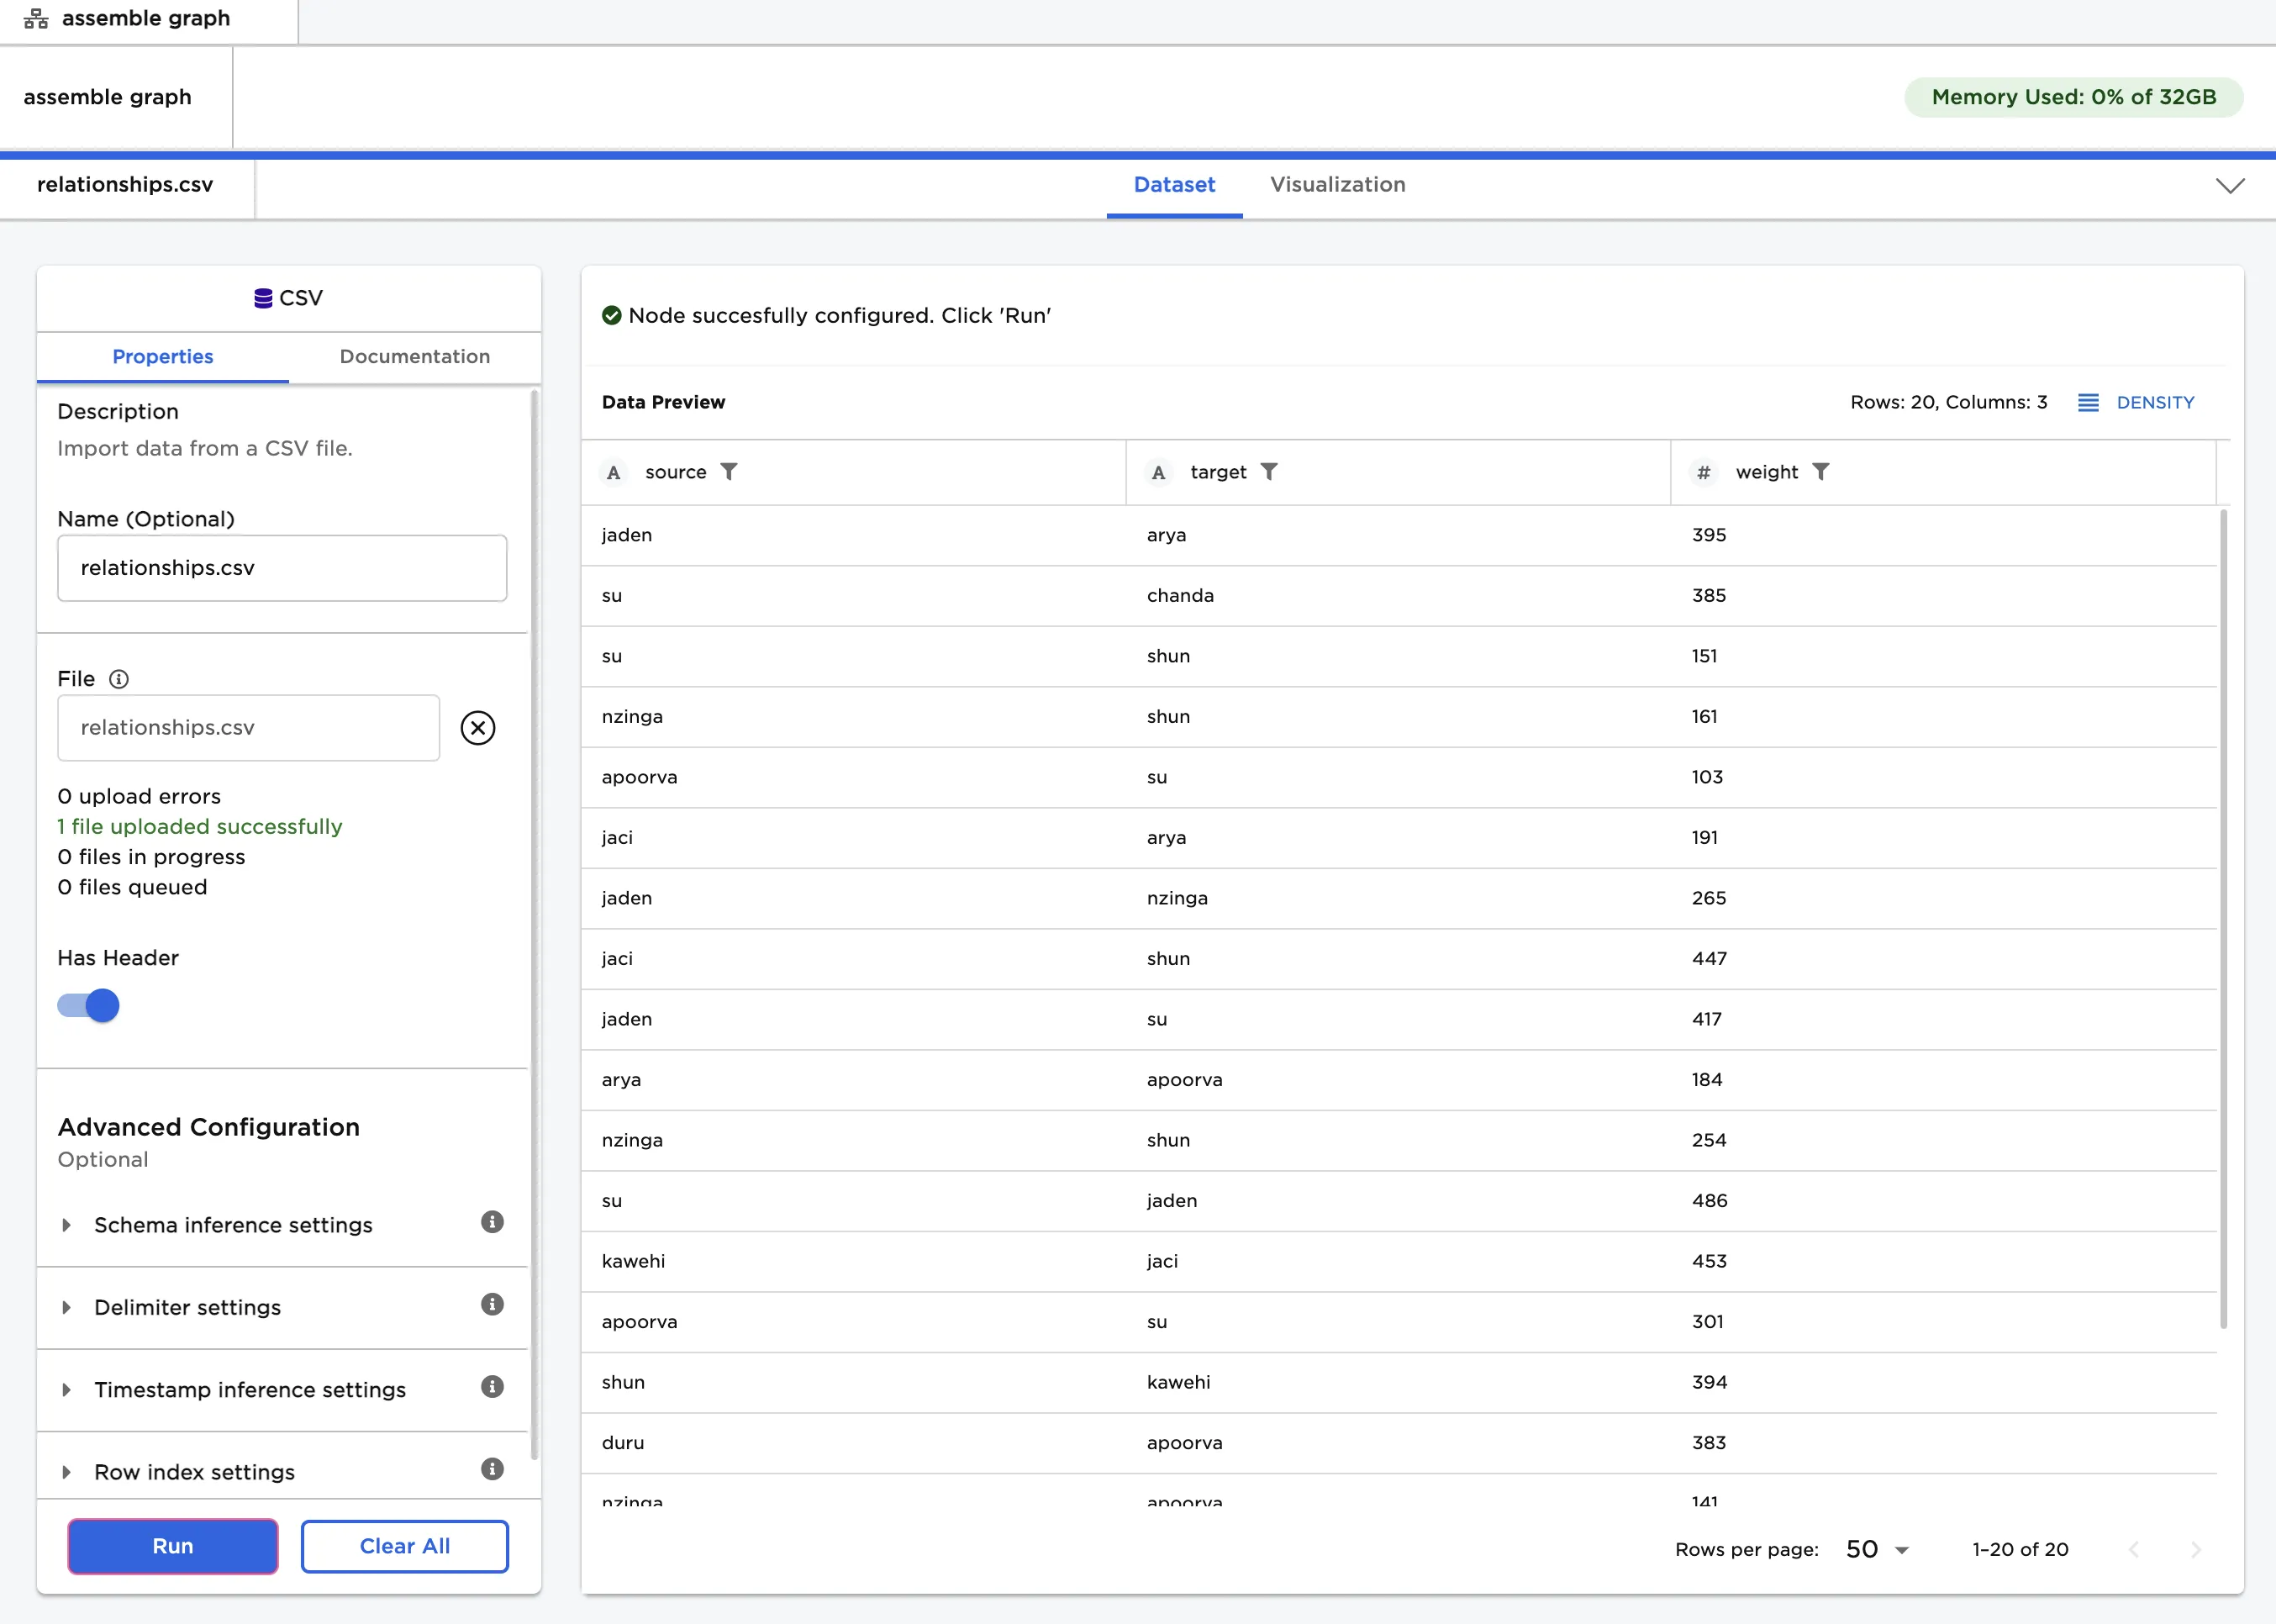Expand Schema inference settings
The width and height of the screenshot is (2276, 1624).
232,1225
